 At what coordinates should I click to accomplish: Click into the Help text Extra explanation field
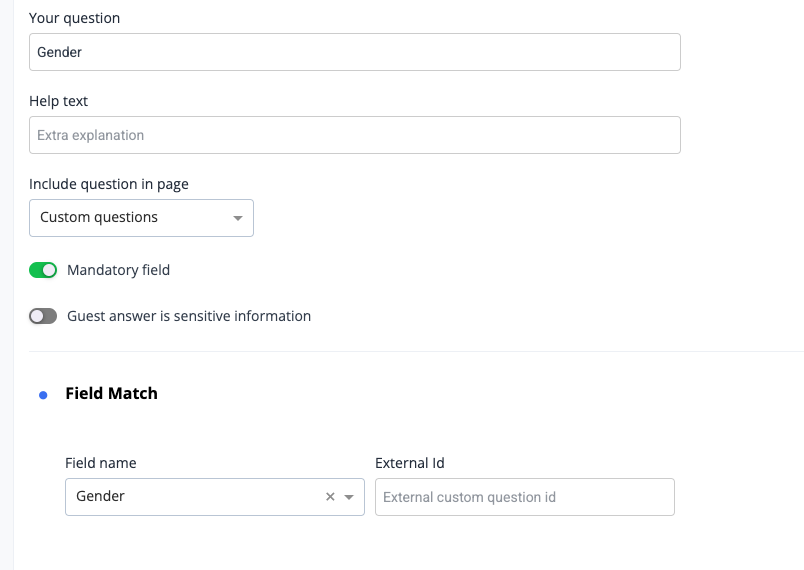355,135
